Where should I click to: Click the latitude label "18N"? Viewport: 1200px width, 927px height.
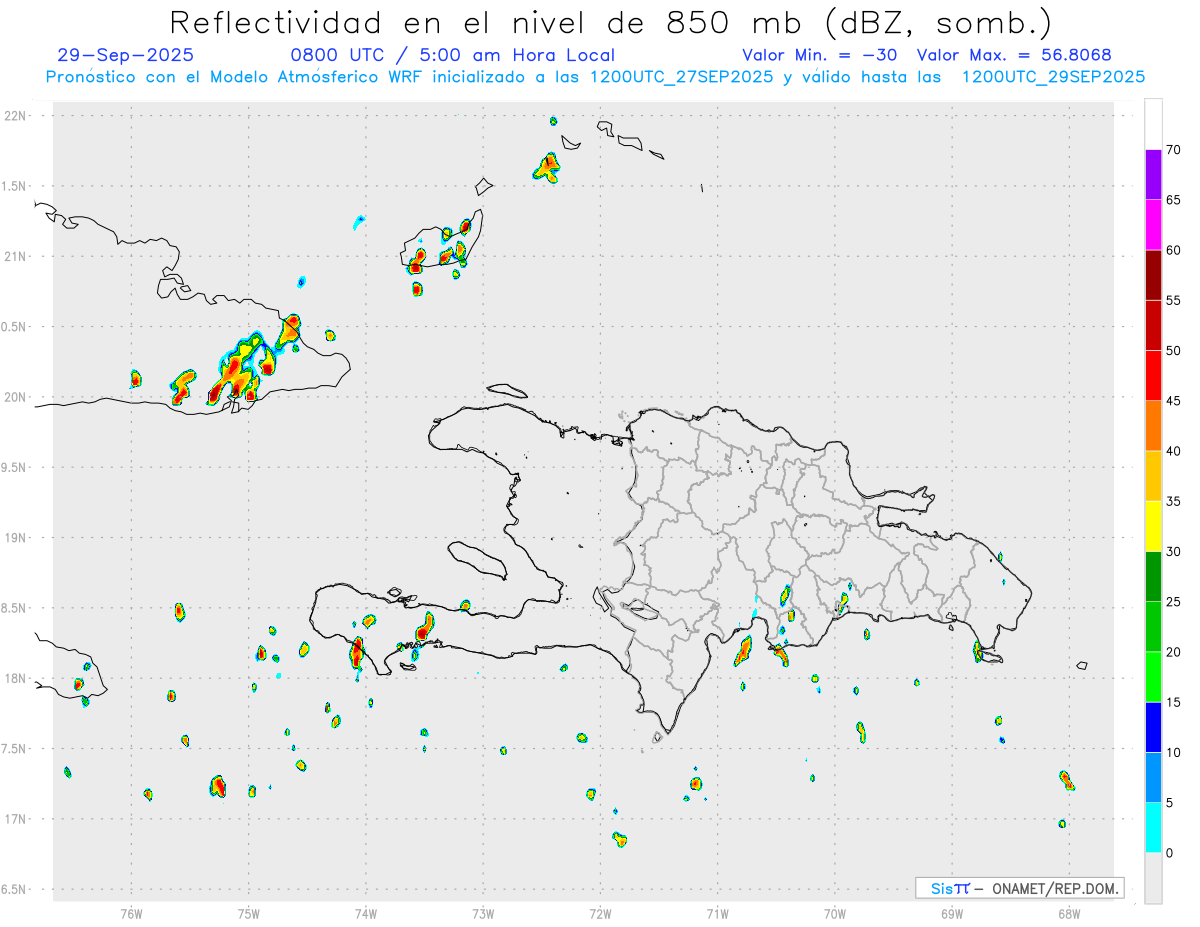point(17,678)
